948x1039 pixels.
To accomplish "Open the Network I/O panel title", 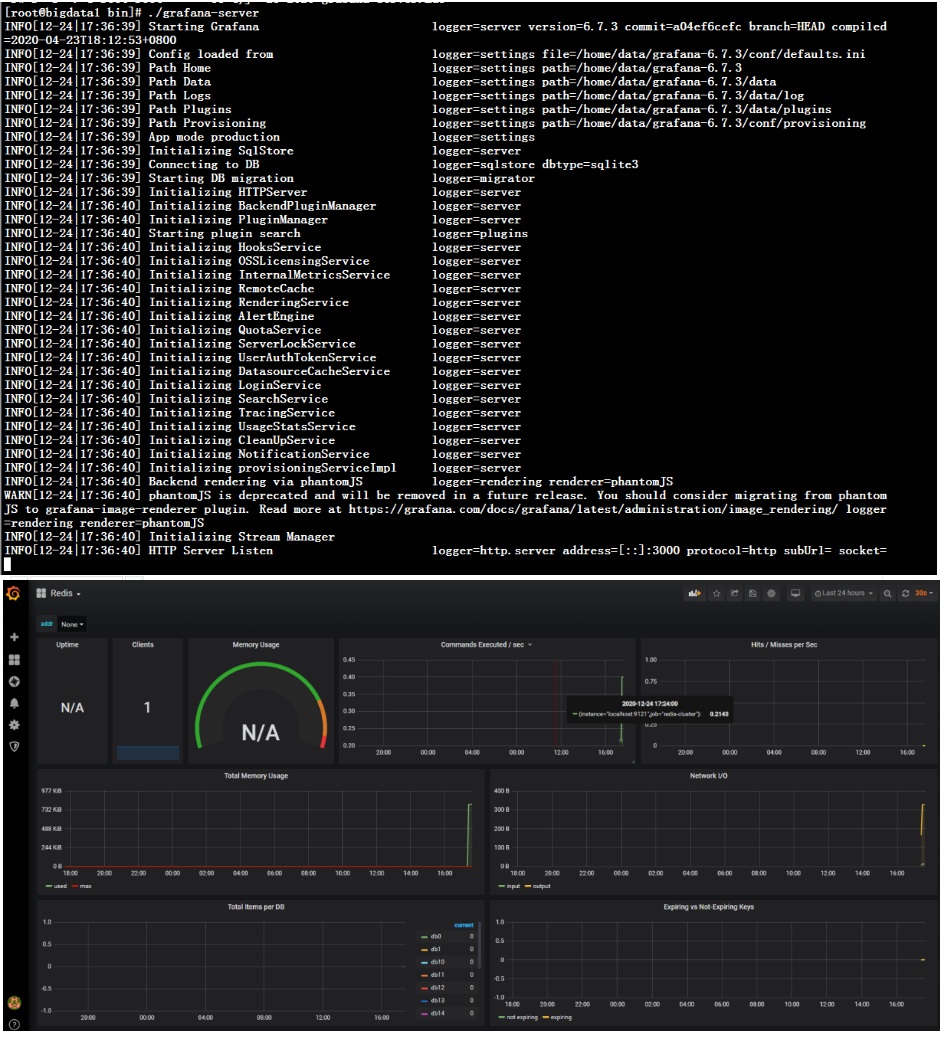I will tap(709, 775).
